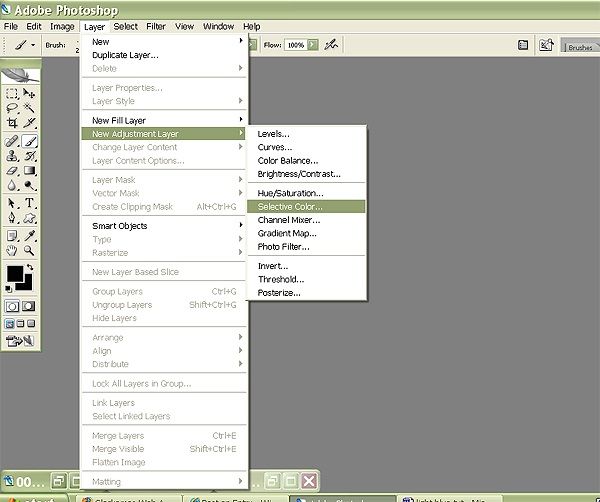This screenshot has width=600, height=502.
Task: Click Edit in ImageReady icon
Action: click(20, 341)
